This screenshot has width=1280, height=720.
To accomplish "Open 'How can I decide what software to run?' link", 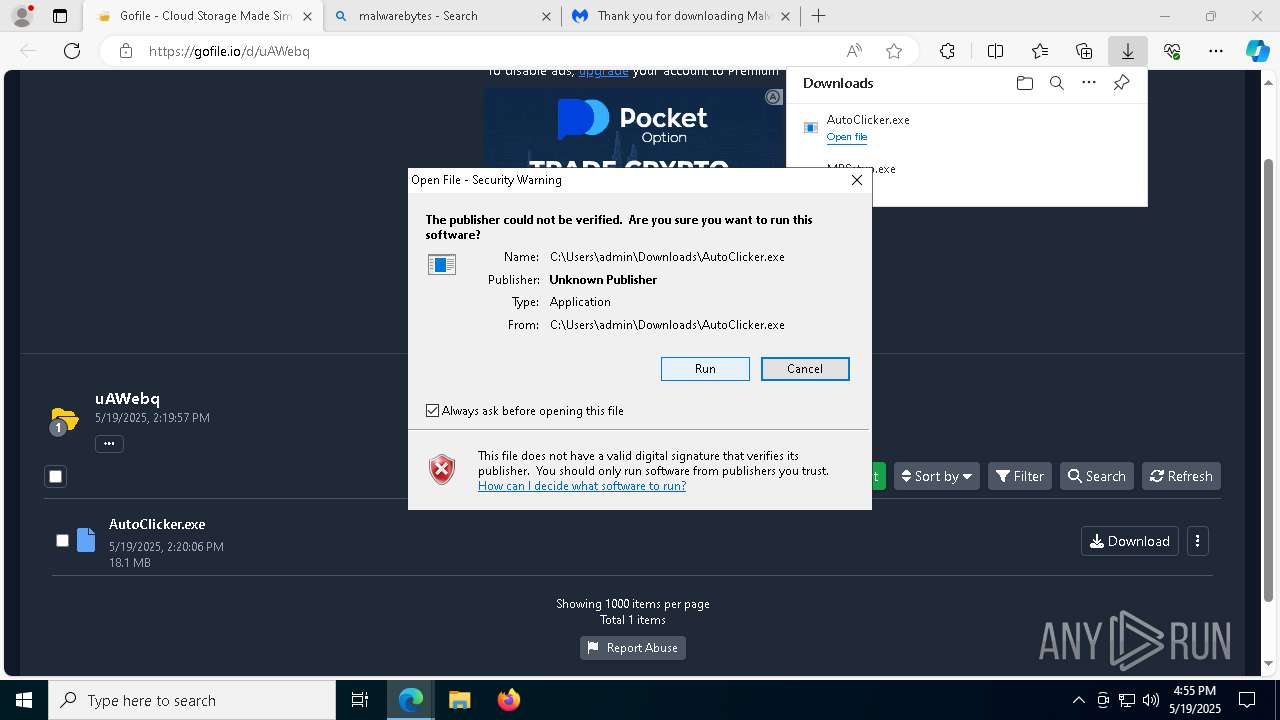I will click(582, 486).
